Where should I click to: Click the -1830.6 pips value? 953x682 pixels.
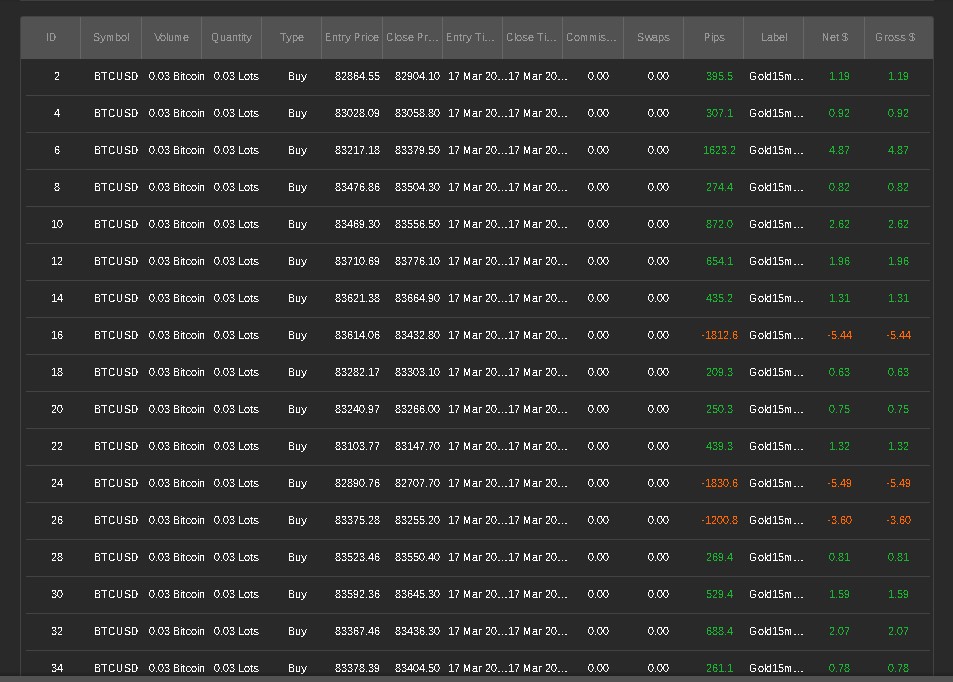tap(719, 484)
